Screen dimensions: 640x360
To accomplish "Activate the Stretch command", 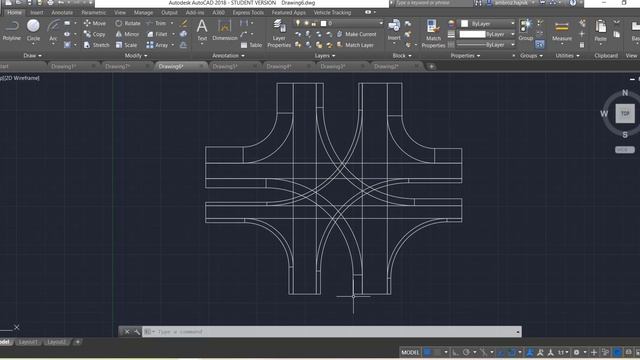I will coord(96,45).
